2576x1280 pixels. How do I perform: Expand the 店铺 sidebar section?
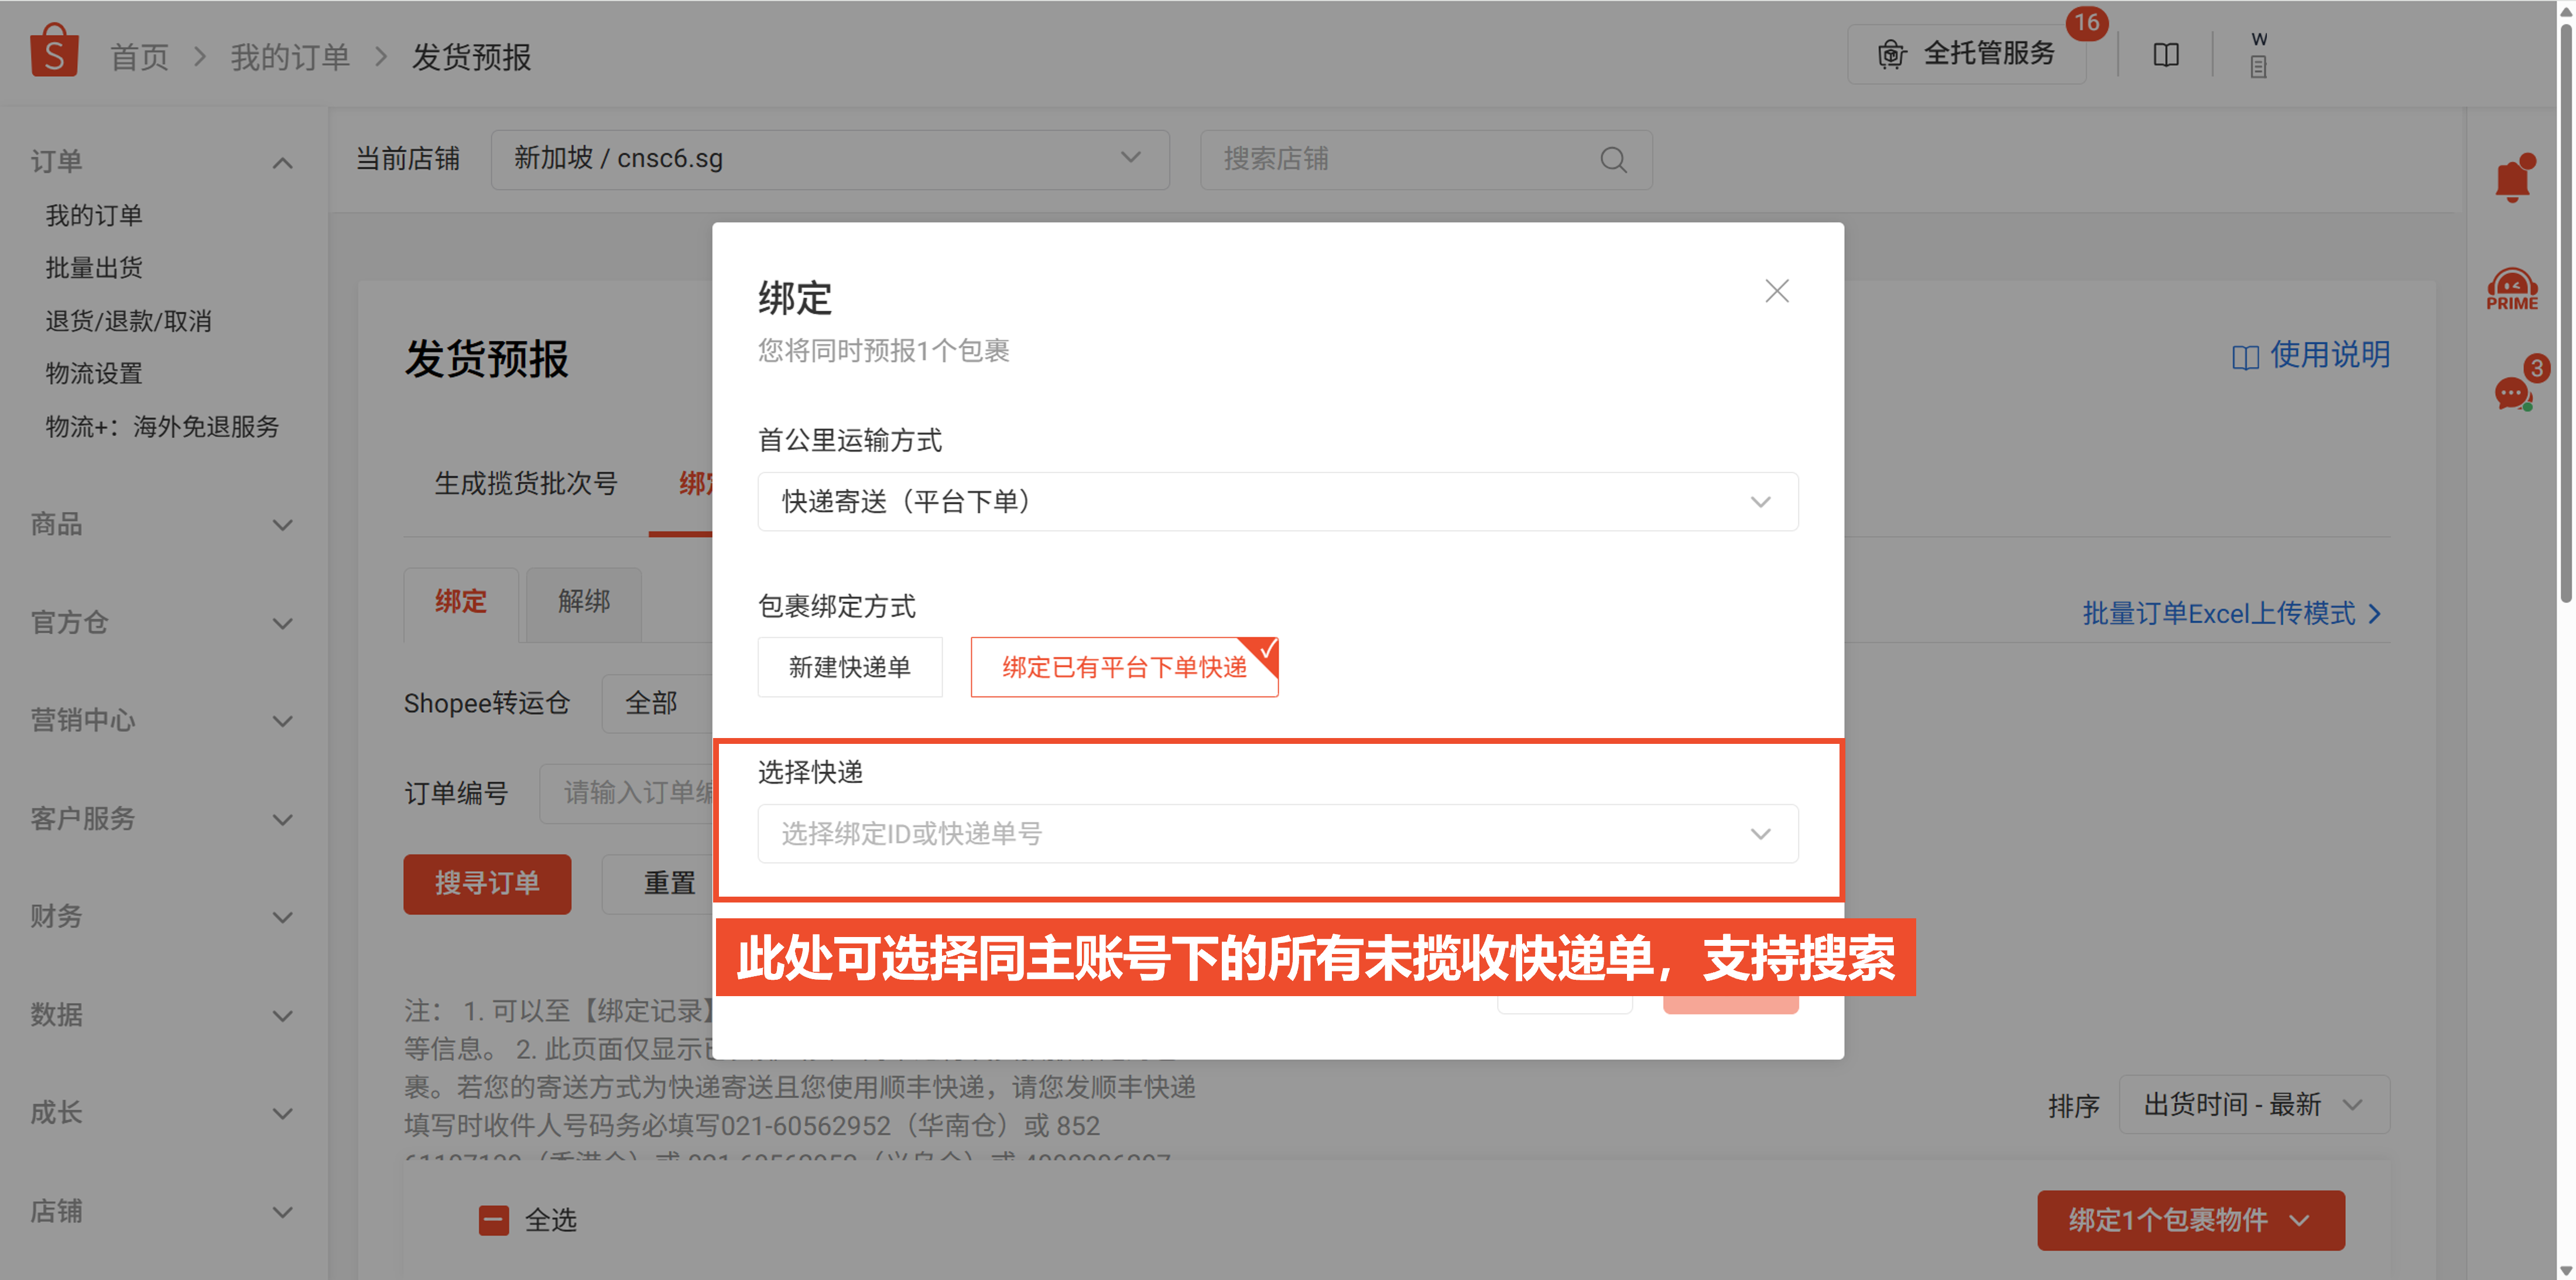click(x=283, y=1212)
